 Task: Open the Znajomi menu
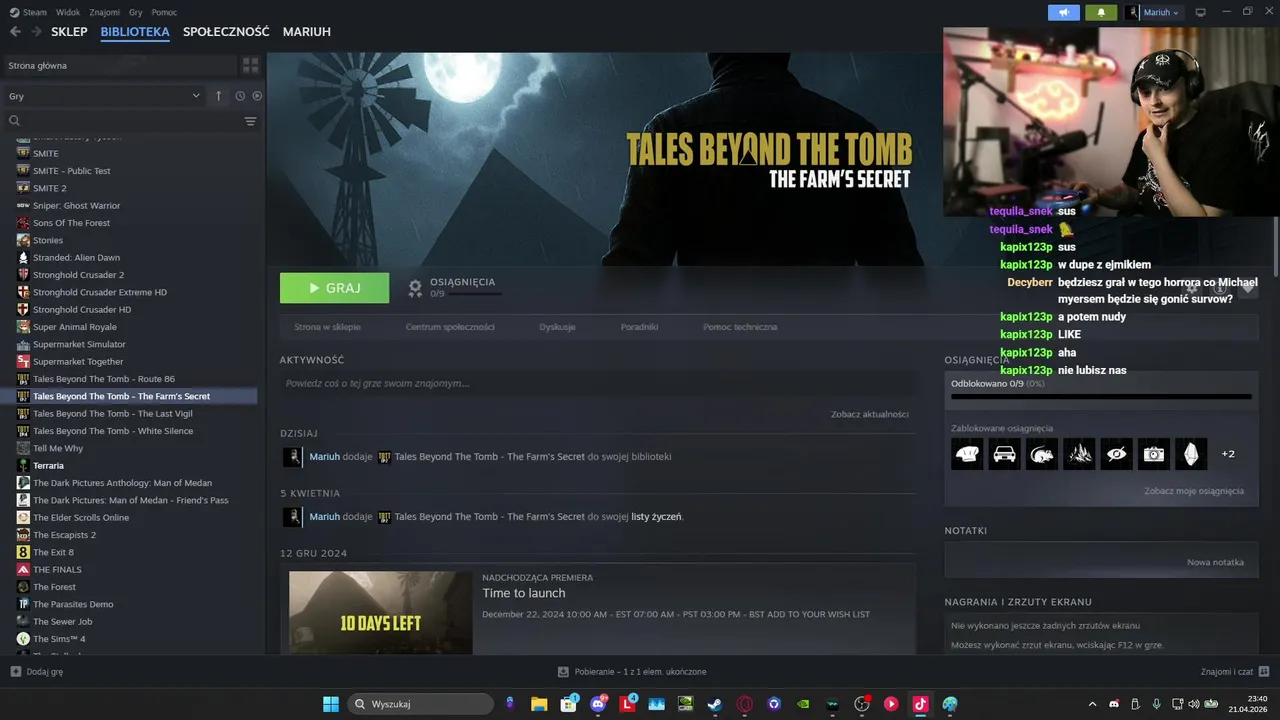coord(105,12)
